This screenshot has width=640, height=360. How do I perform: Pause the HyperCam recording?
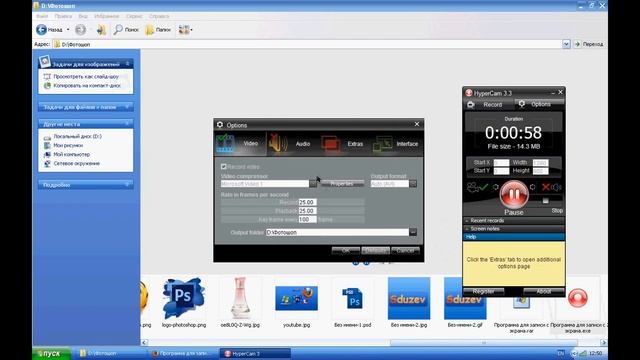pos(514,195)
